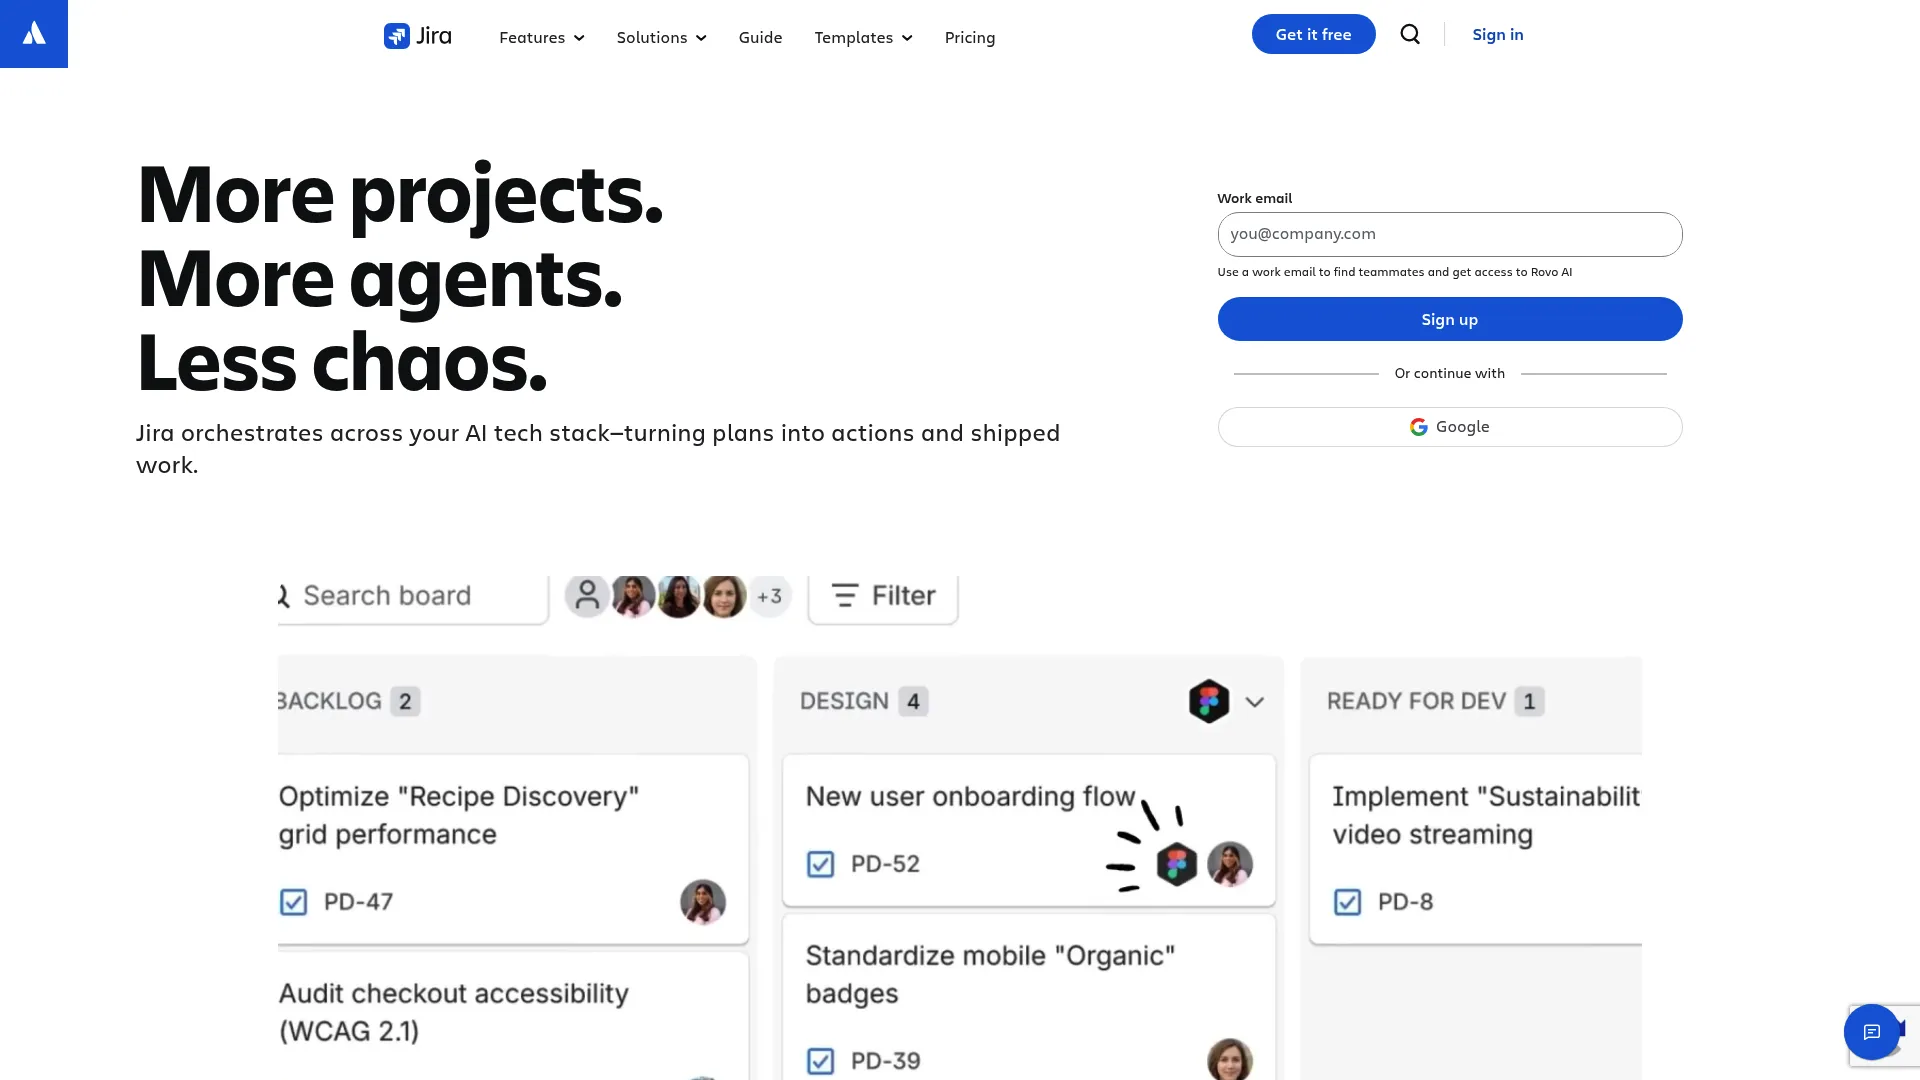Click the Google logo icon
The height and width of the screenshot is (1080, 1920).
click(1419, 427)
